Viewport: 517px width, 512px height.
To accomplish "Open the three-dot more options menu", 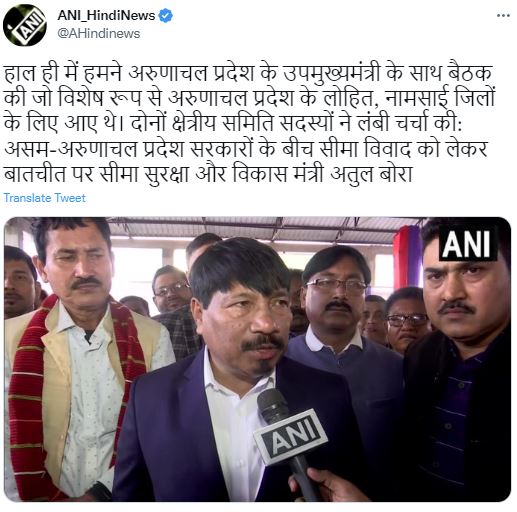I will pos(503,16).
